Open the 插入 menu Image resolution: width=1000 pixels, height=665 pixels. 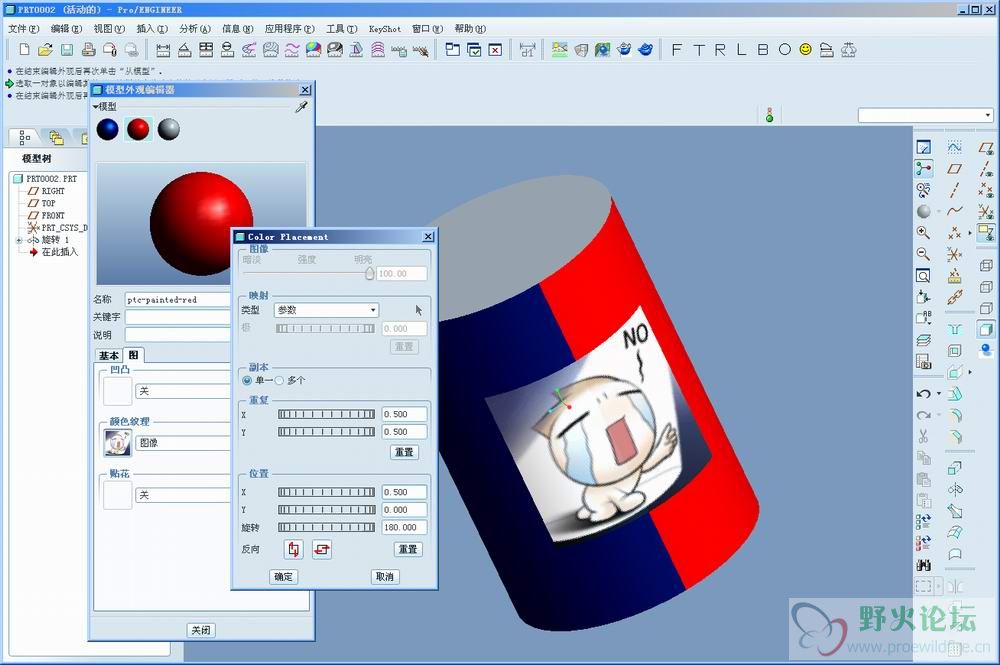point(152,29)
